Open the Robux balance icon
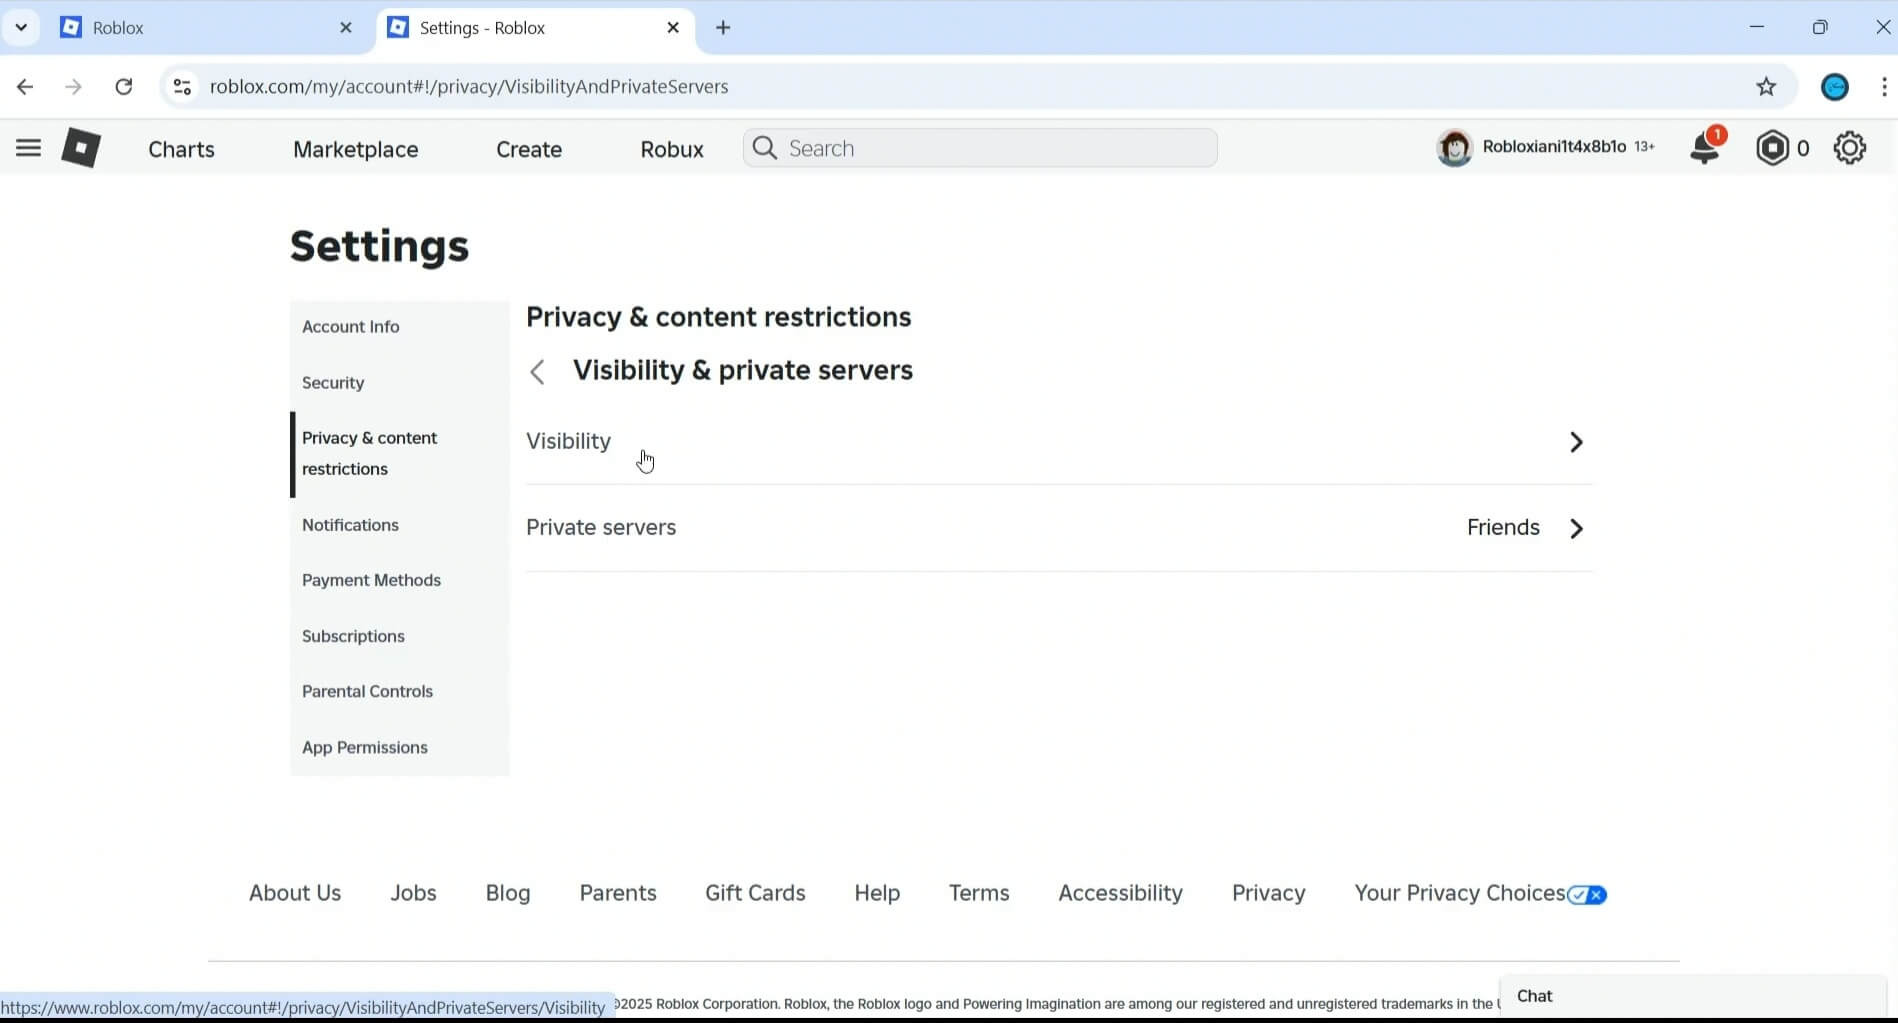The image size is (1898, 1023). click(1772, 148)
